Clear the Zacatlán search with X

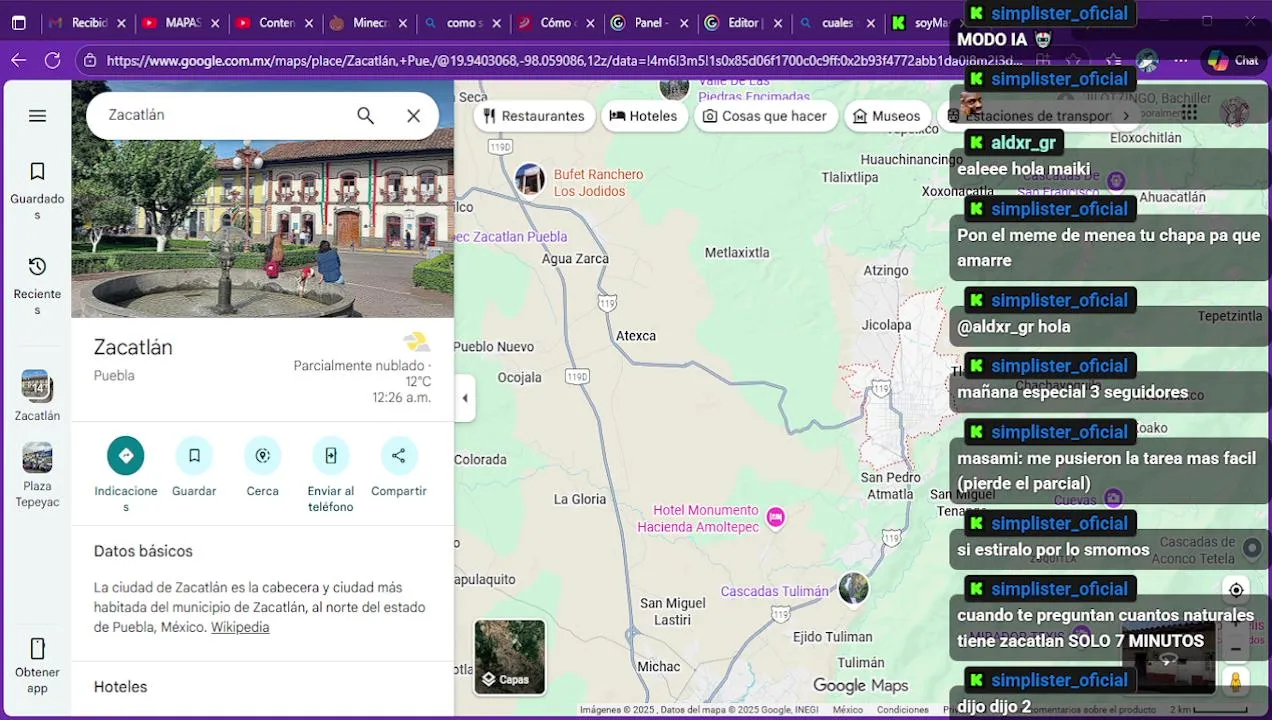click(413, 116)
